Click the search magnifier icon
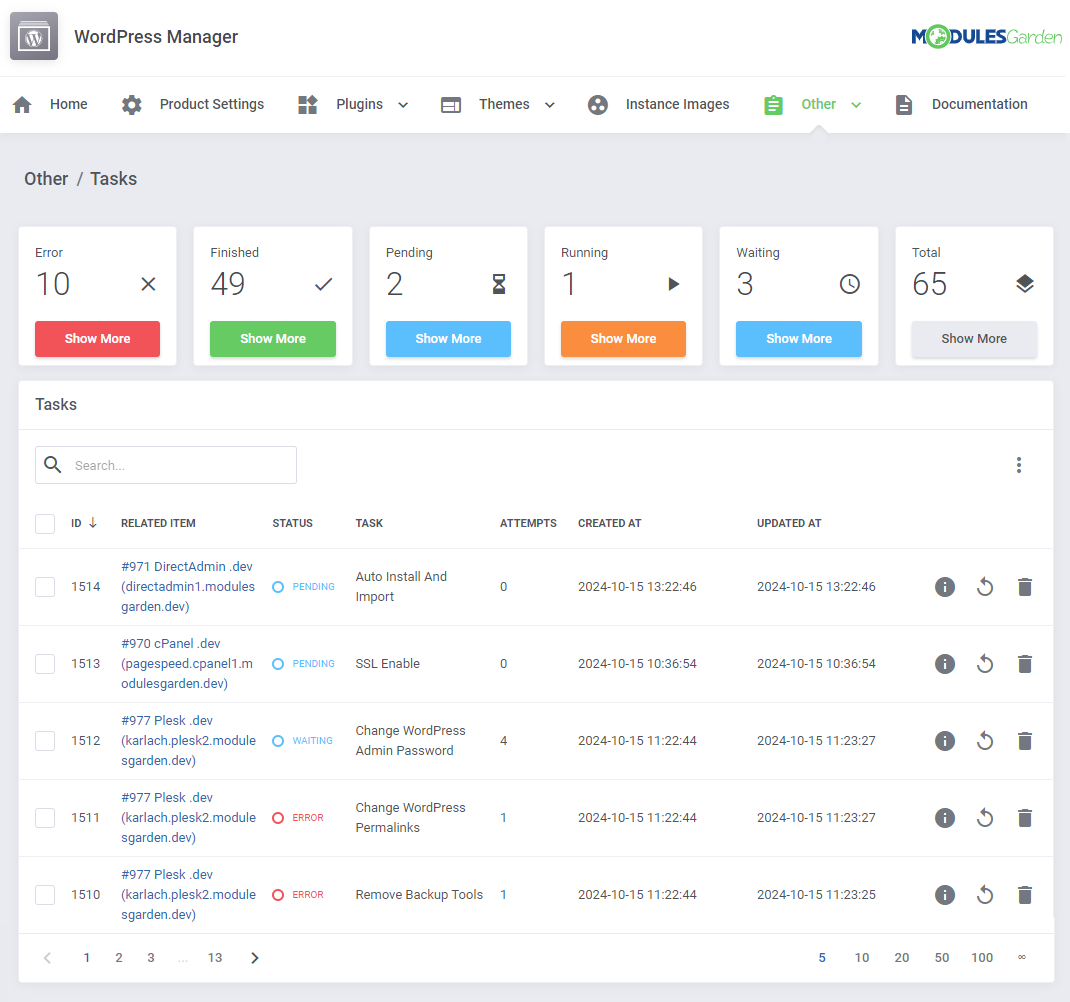Viewport: 1070px width, 1002px height. pos(53,465)
